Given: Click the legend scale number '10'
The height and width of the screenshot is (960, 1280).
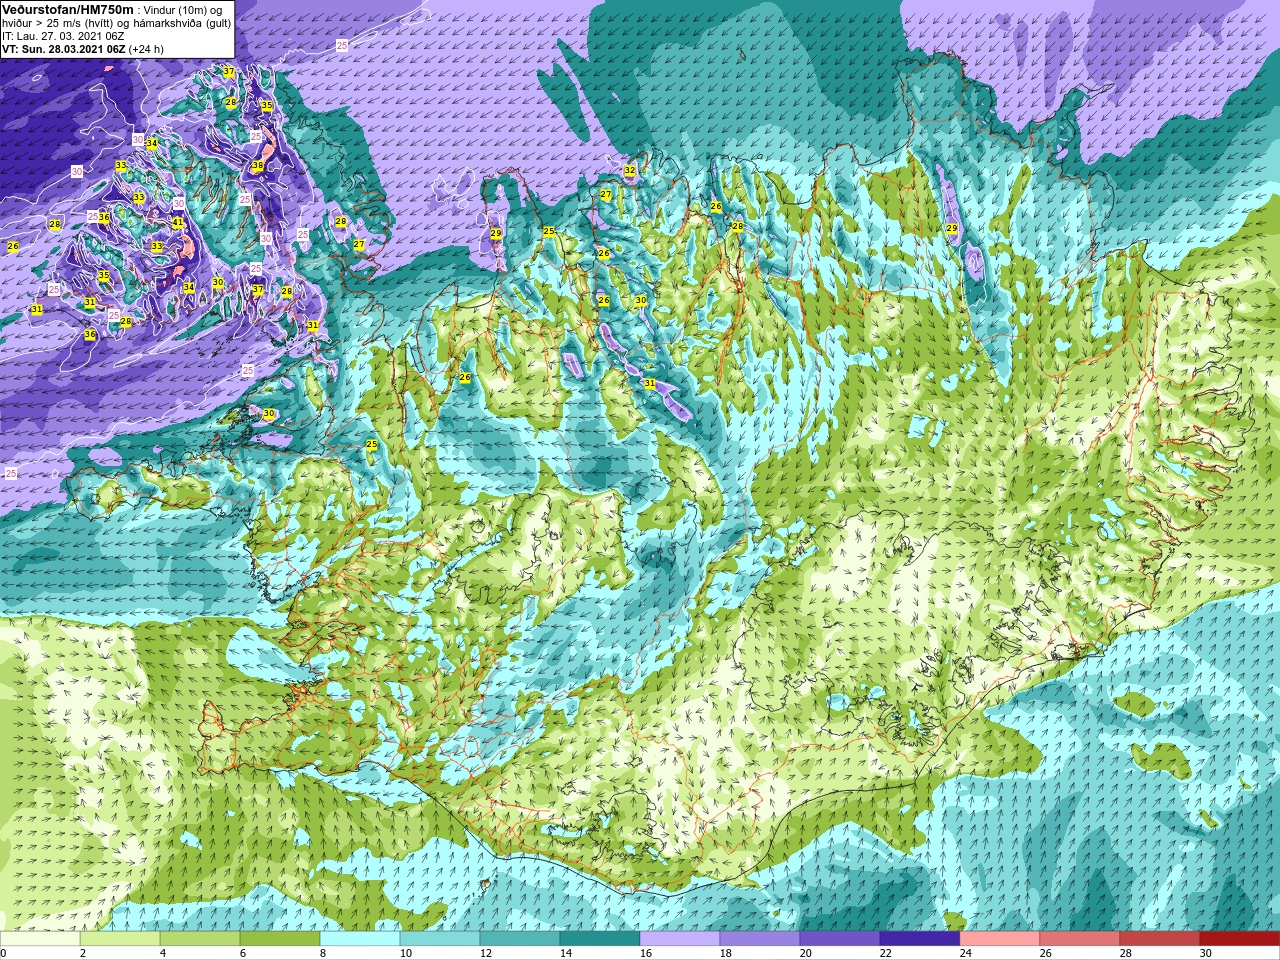Looking at the screenshot, I should (406, 953).
